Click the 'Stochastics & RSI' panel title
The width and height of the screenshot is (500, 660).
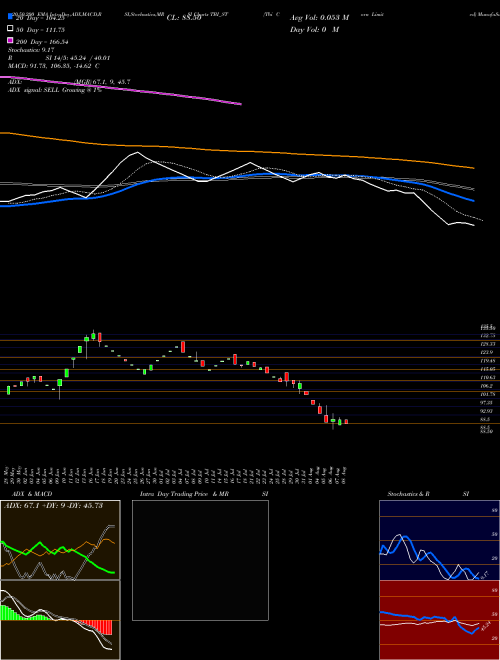pyautogui.click(x=428, y=494)
